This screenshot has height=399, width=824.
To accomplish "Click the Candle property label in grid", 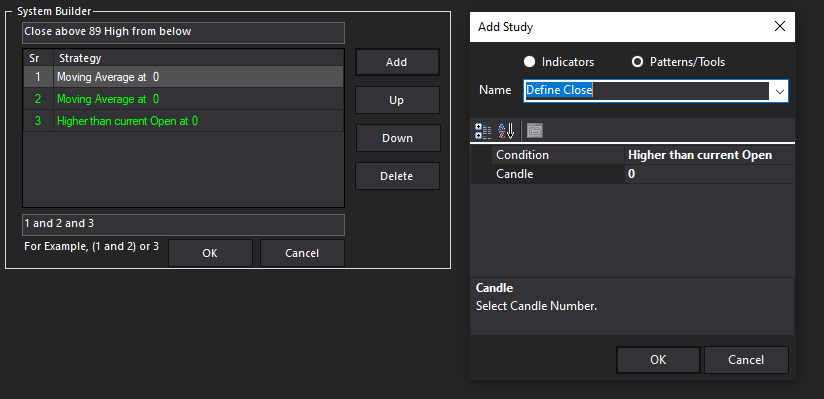I will (x=558, y=174).
